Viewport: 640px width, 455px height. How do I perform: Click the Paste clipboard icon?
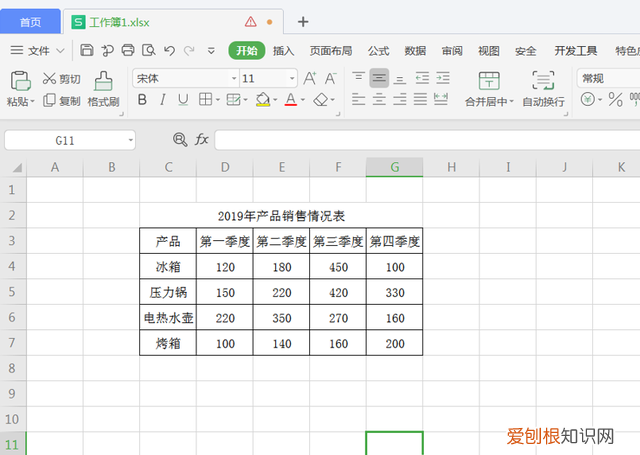coord(20,80)
